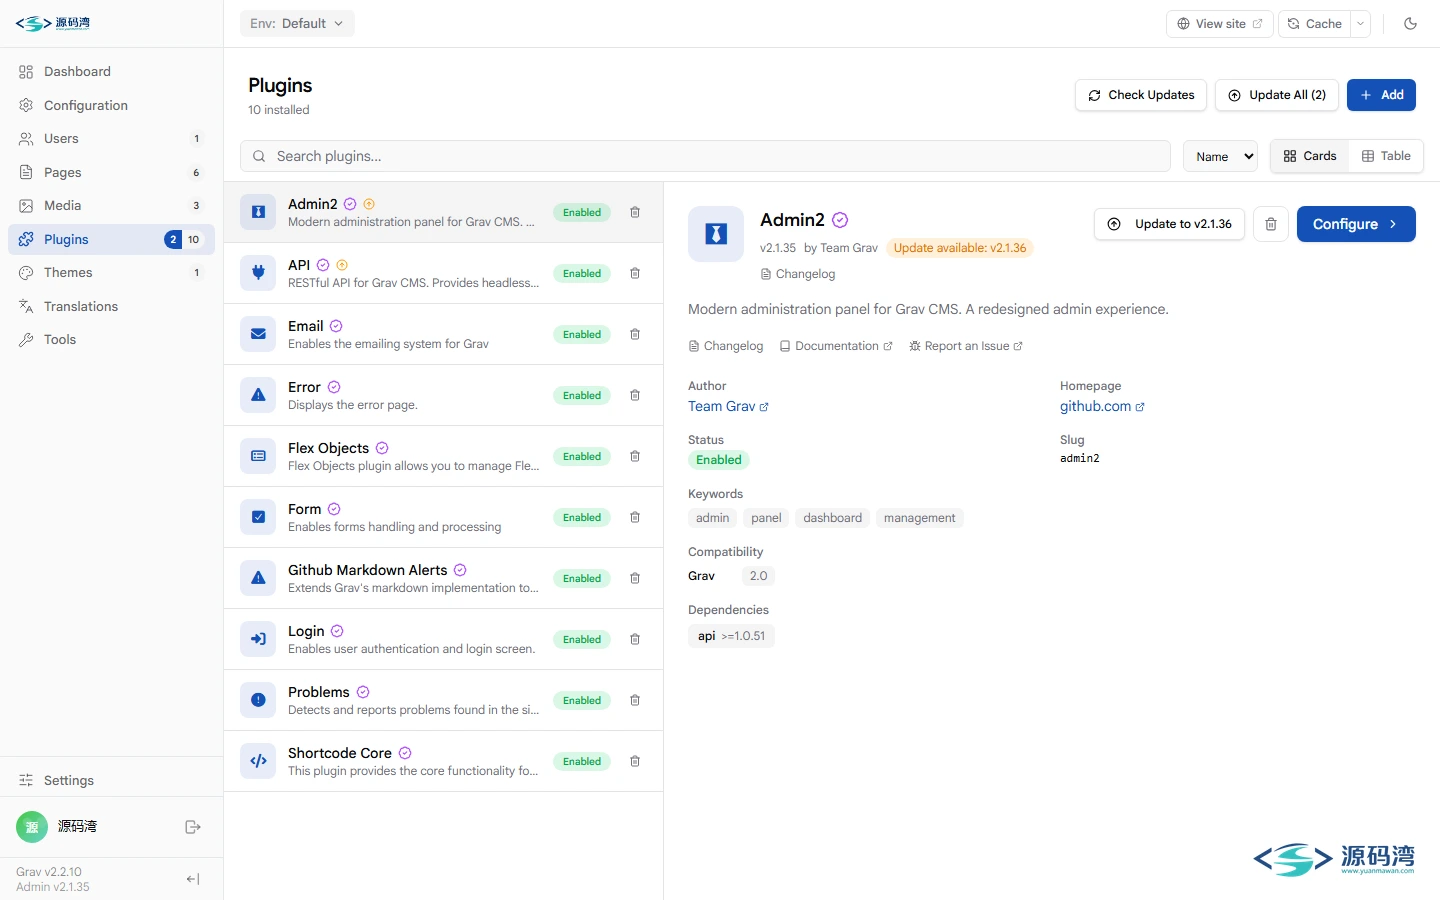Collapse the sidebar with arrow icon
The height and width of the screenshot is (900, 1440).
click(193, 879)
